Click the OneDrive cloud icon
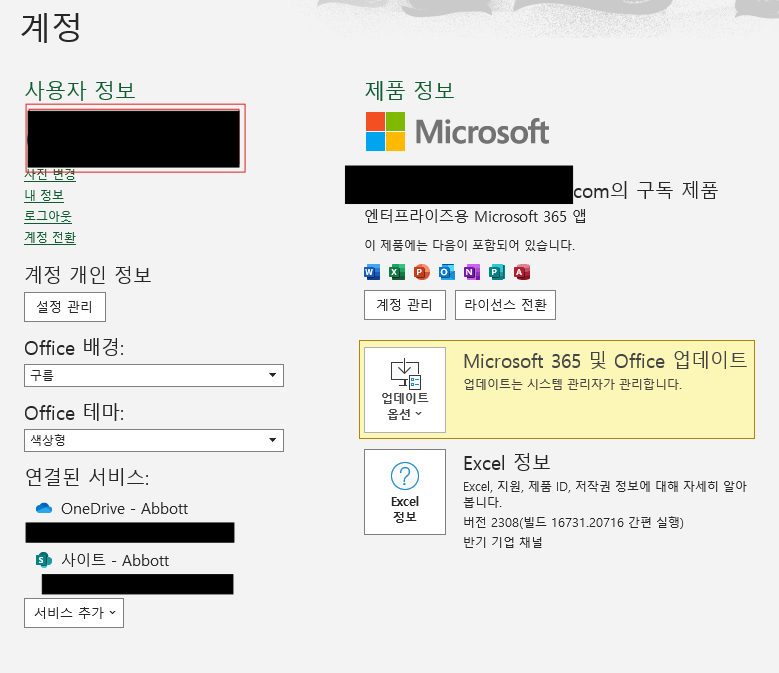The height and width of the screenshot is (673, 779). 44,508
